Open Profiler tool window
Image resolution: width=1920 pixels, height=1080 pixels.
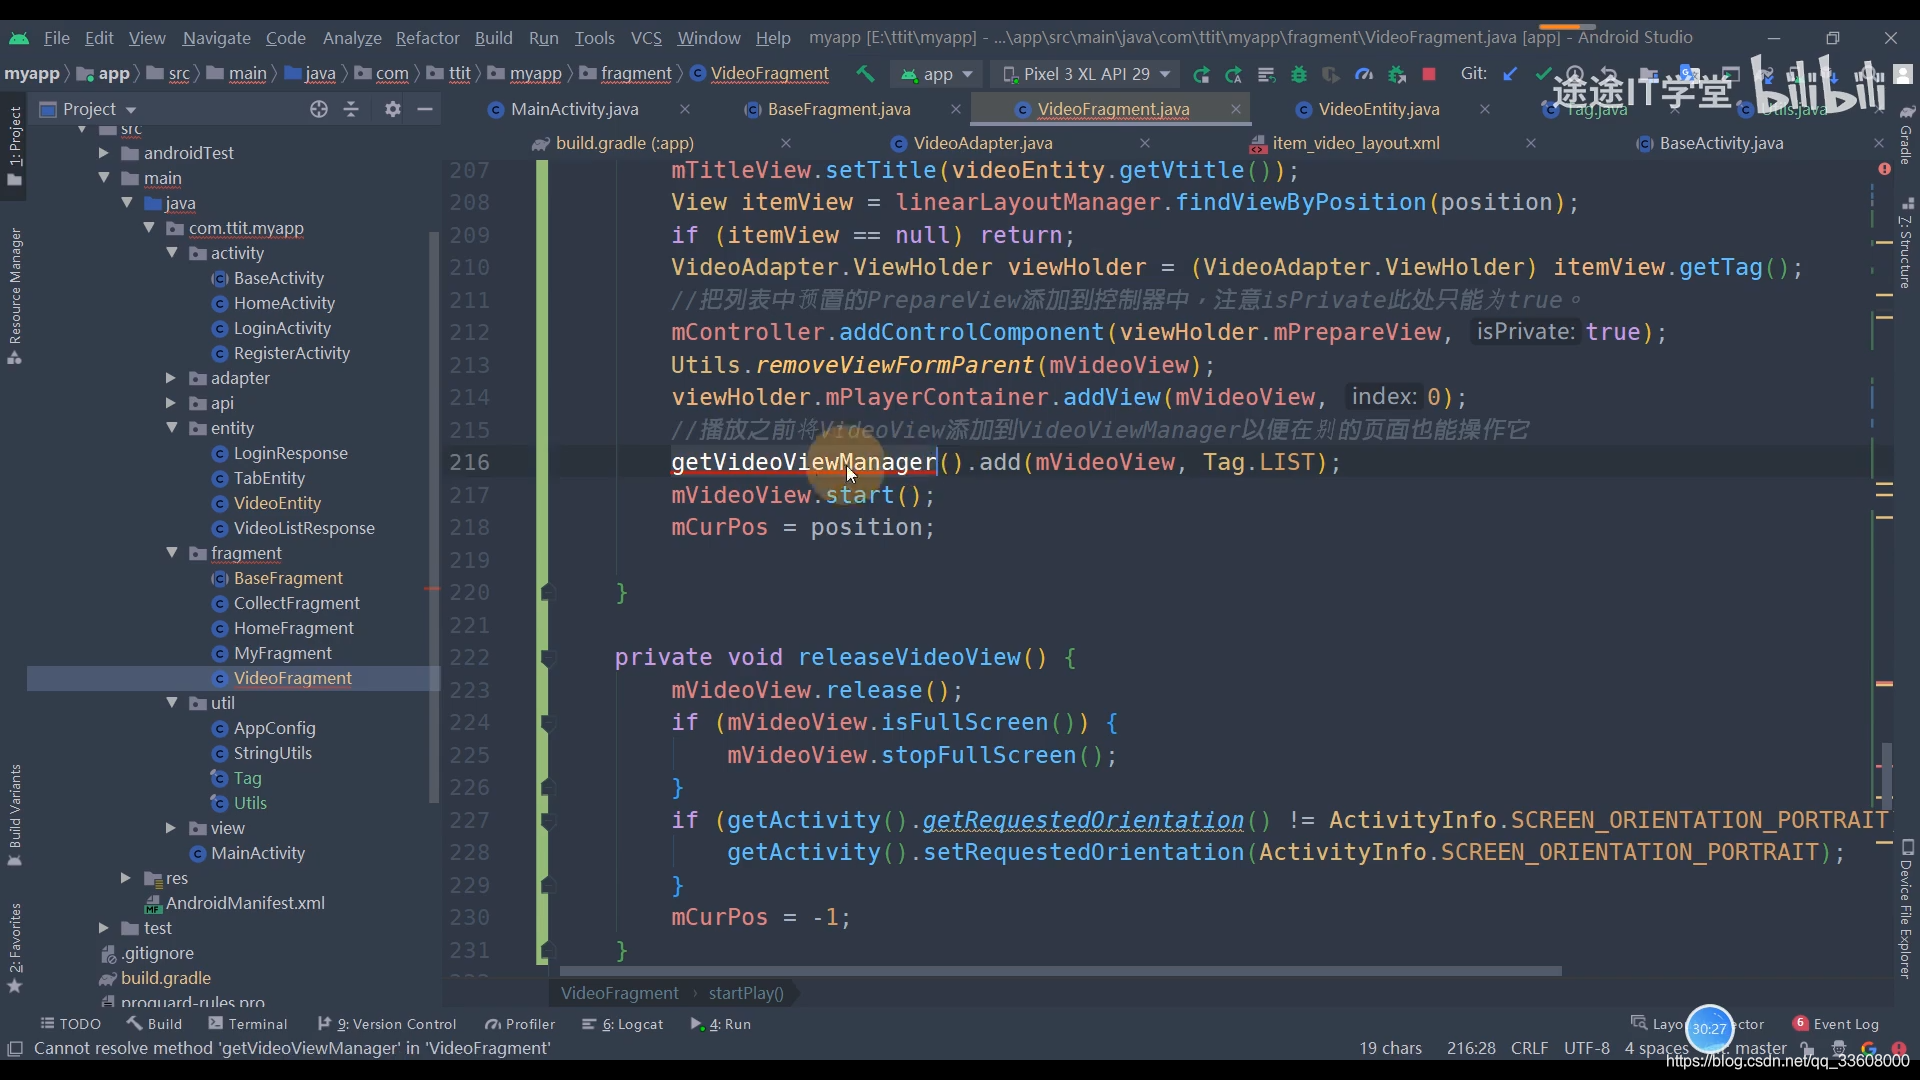(520, 1024)
